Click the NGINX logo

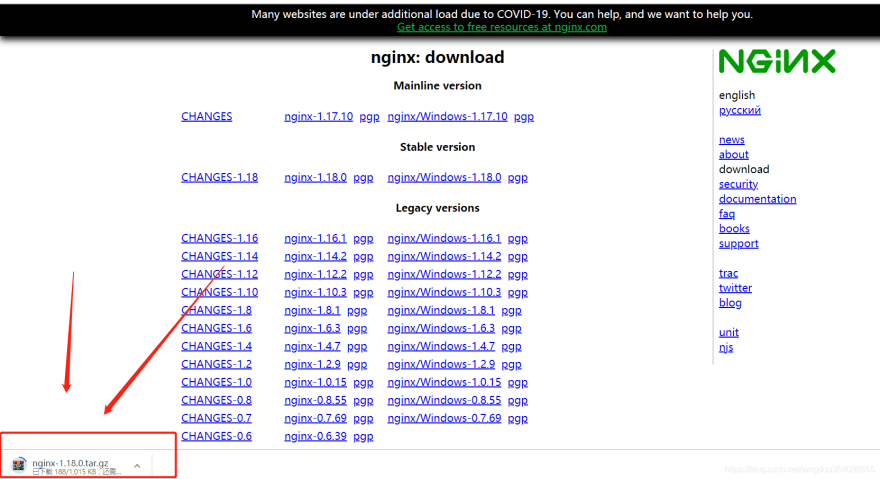tap(777, 61)
